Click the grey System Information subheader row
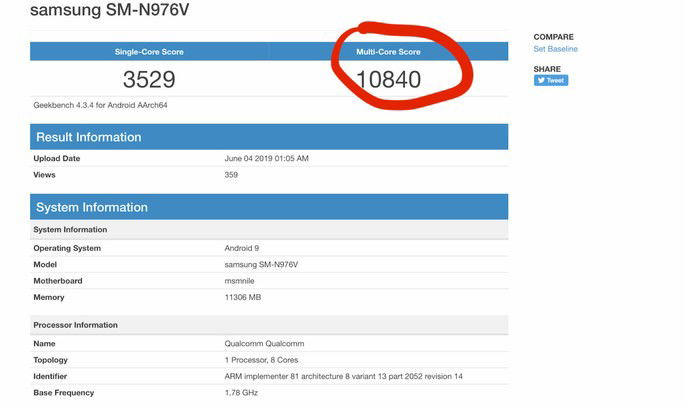Viewport: 685px width, 407px height. [x=269, y=230]
